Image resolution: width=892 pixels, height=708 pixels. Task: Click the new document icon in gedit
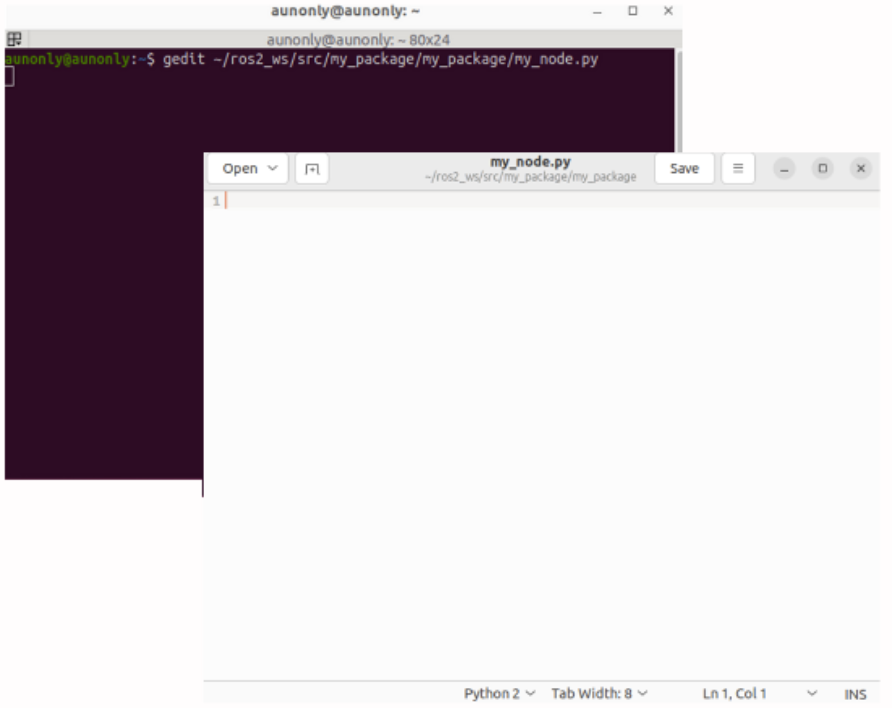[x=312, y=169]
